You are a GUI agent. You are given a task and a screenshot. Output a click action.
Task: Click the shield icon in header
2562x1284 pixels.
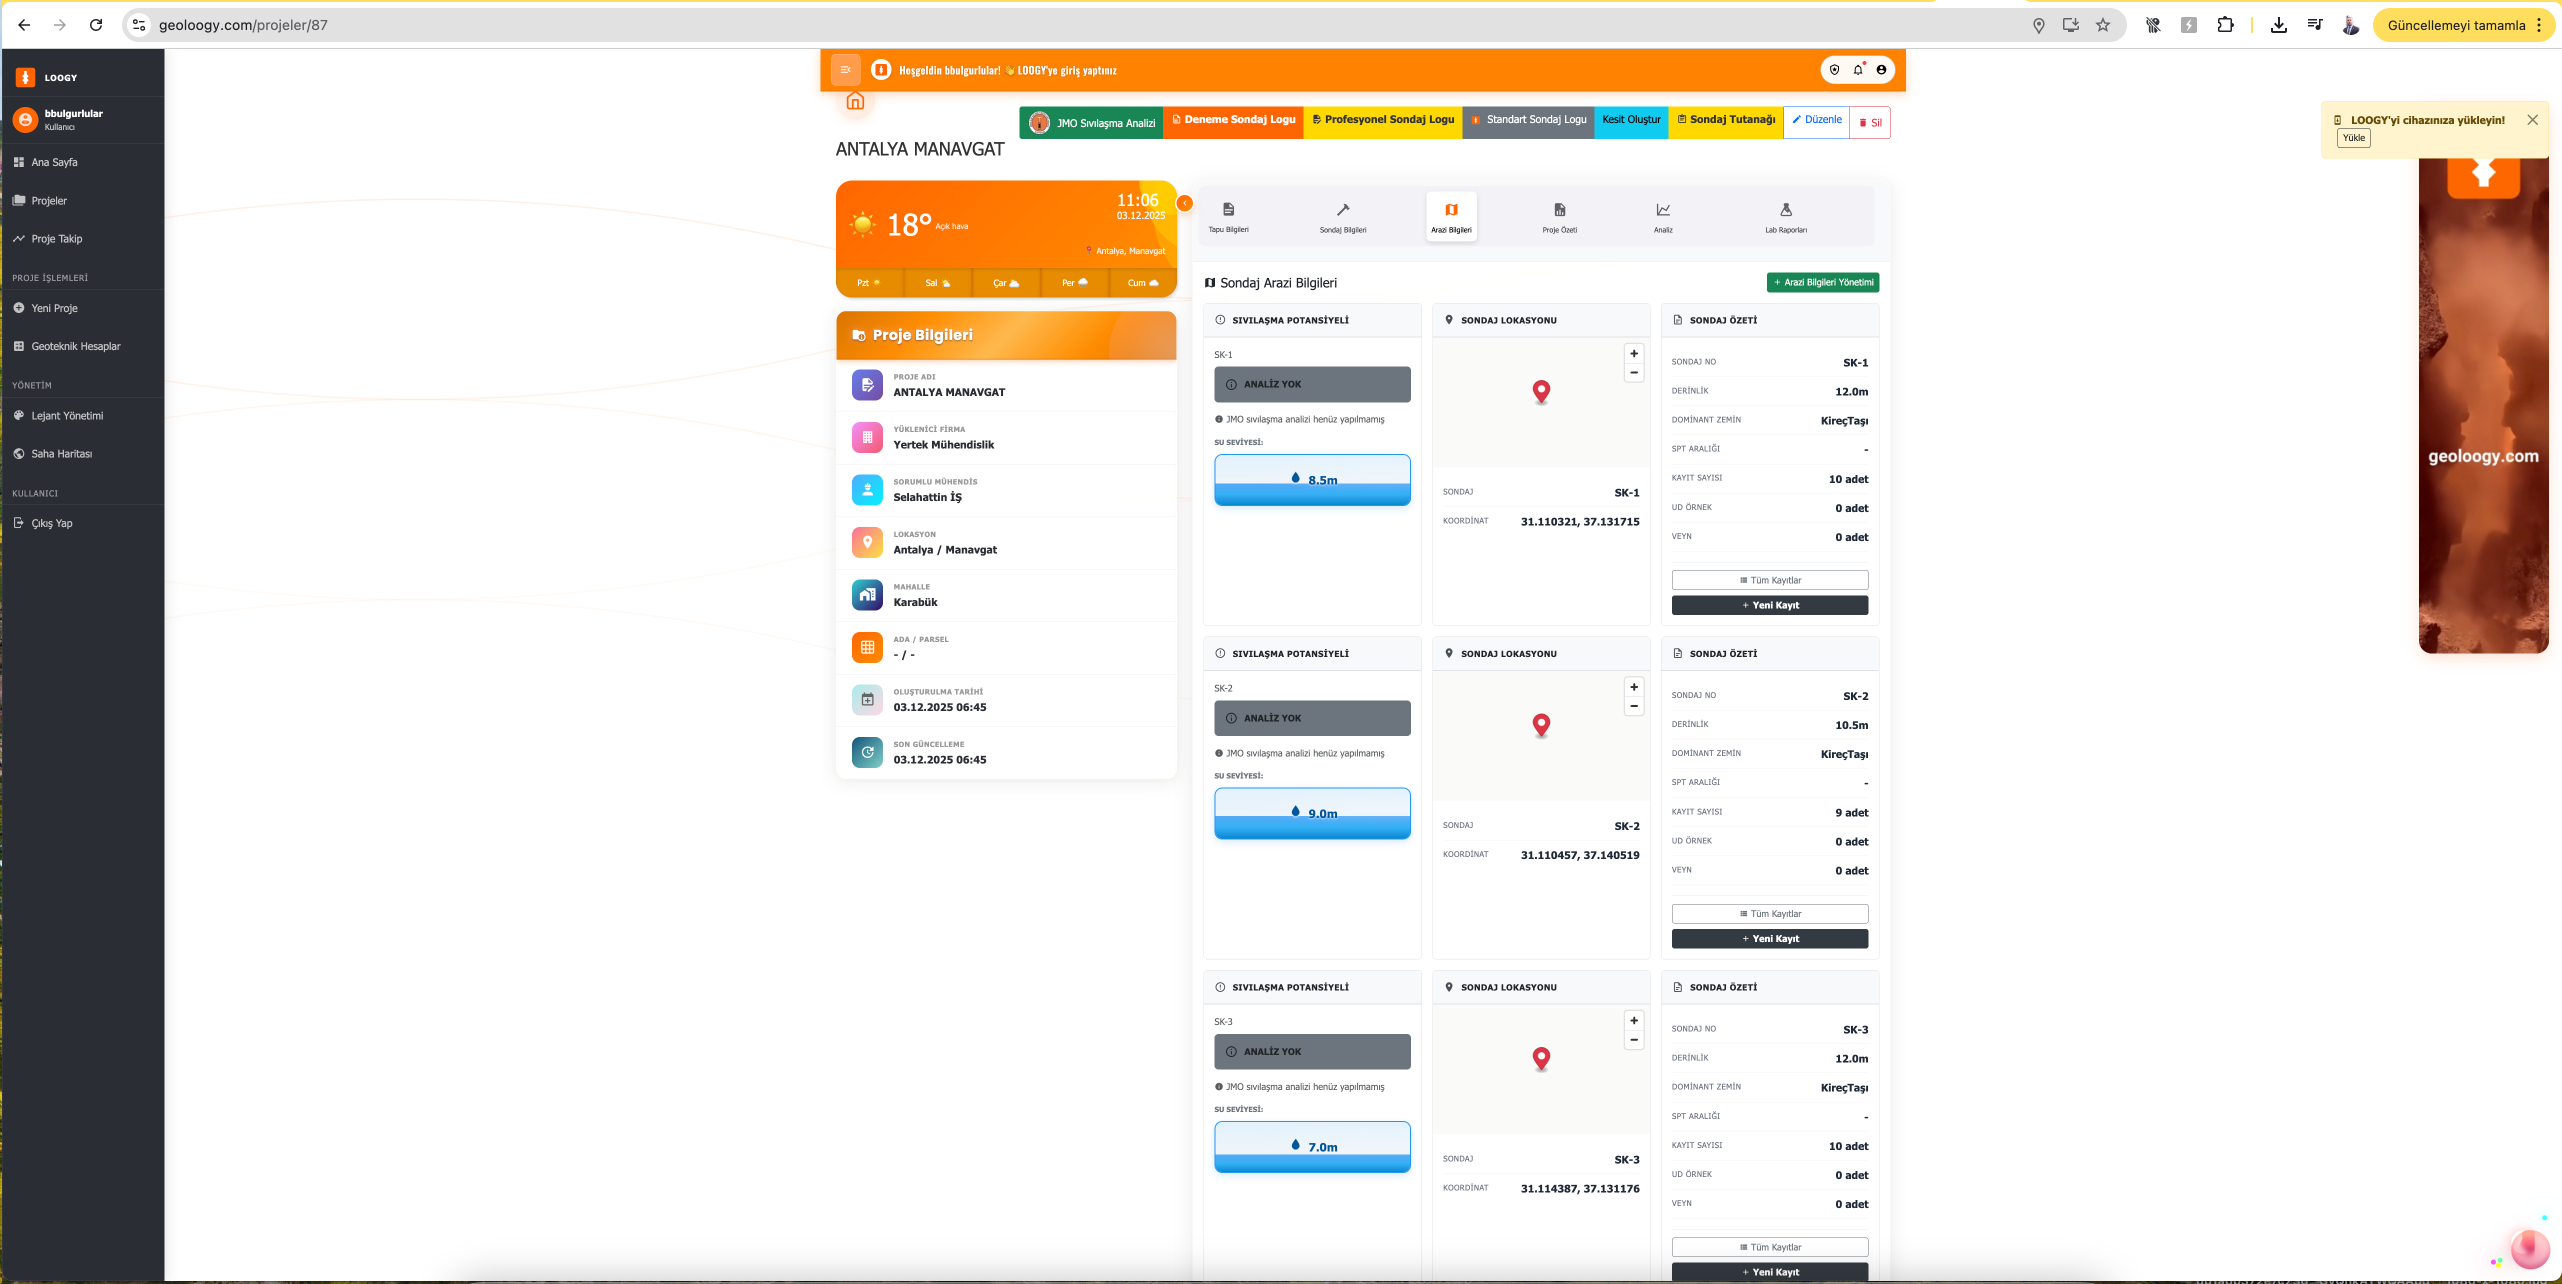(1834, 70)
